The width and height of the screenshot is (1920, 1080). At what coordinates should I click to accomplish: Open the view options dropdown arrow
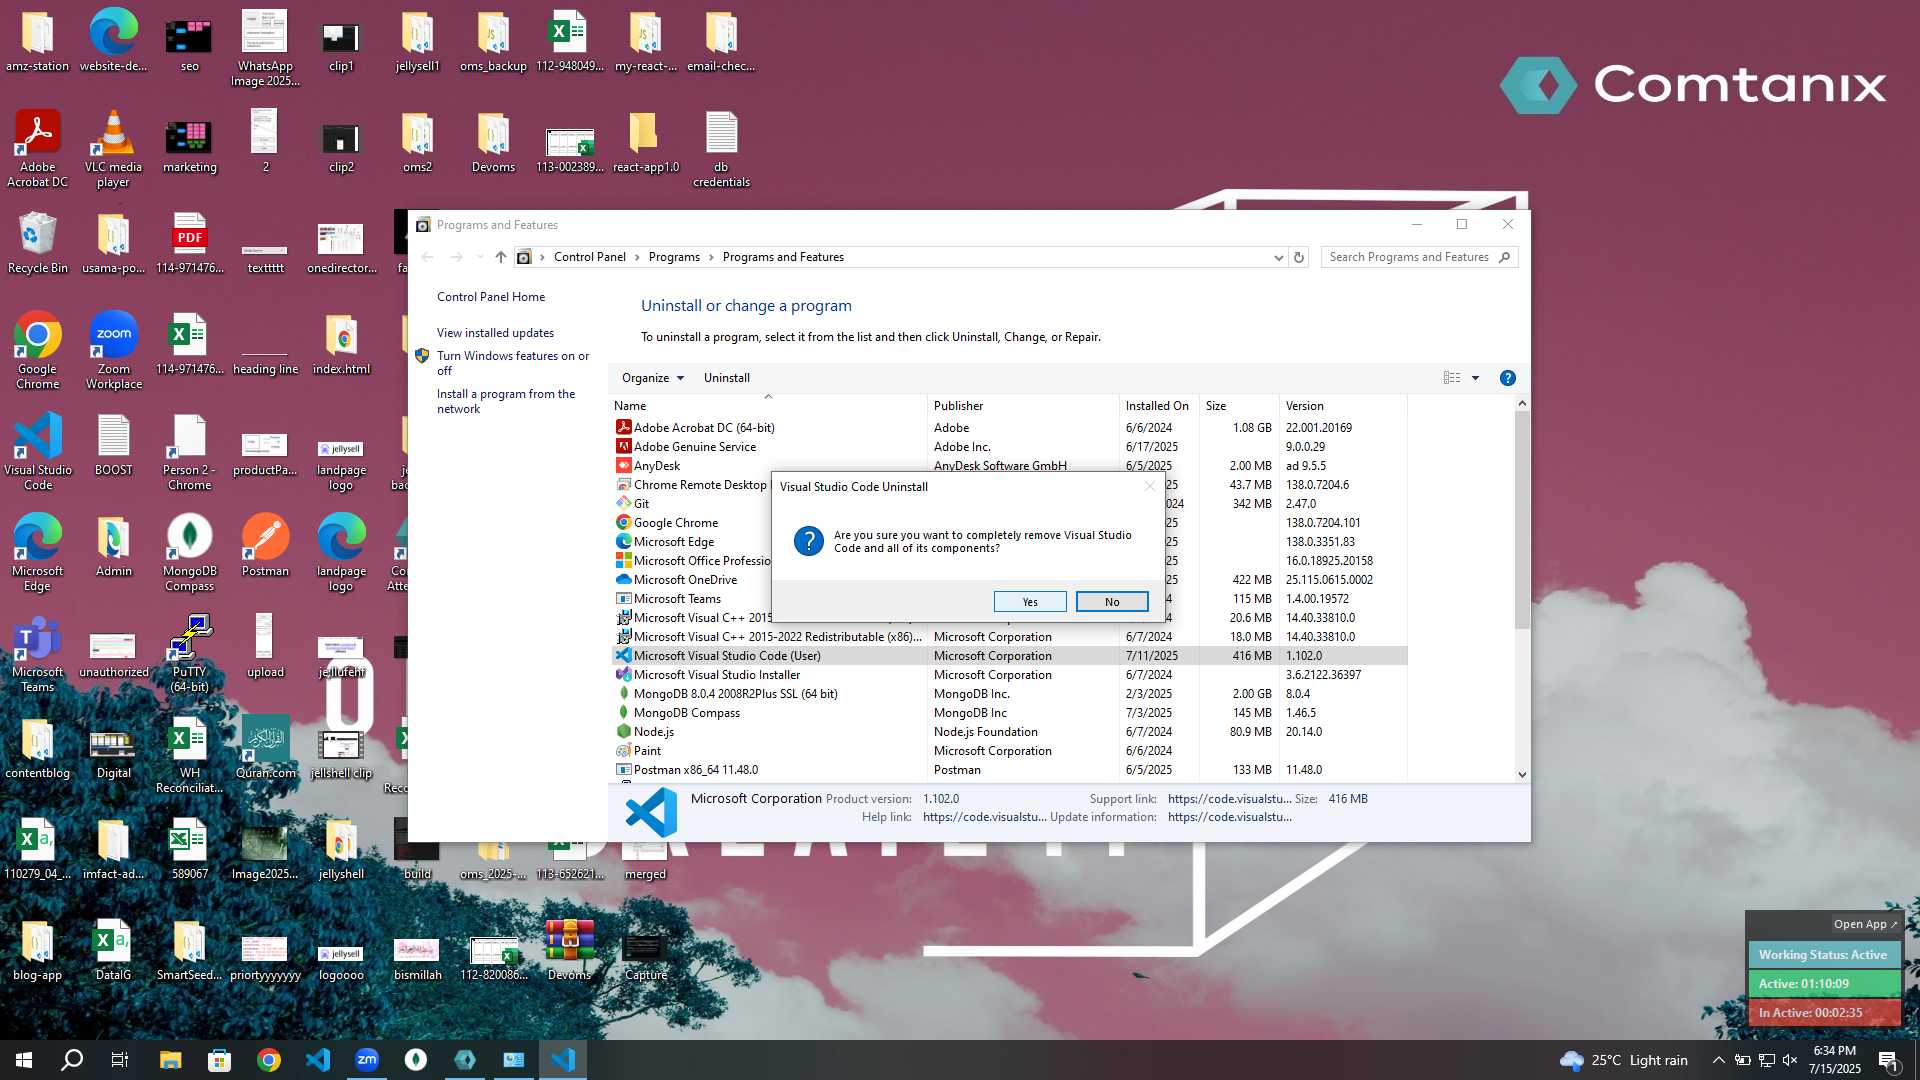(x=1475, y=378)
